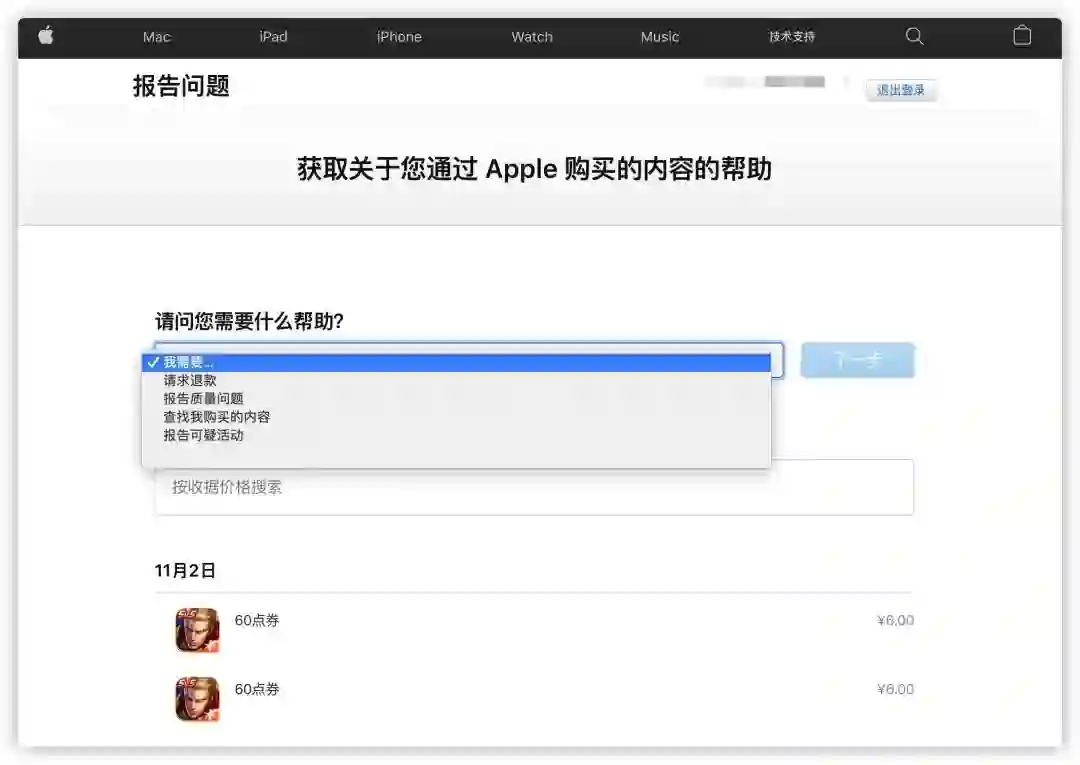This screenshot has width=1080, height=765.
Task: Open the 技术支持 navigation item
Action: 792,36
